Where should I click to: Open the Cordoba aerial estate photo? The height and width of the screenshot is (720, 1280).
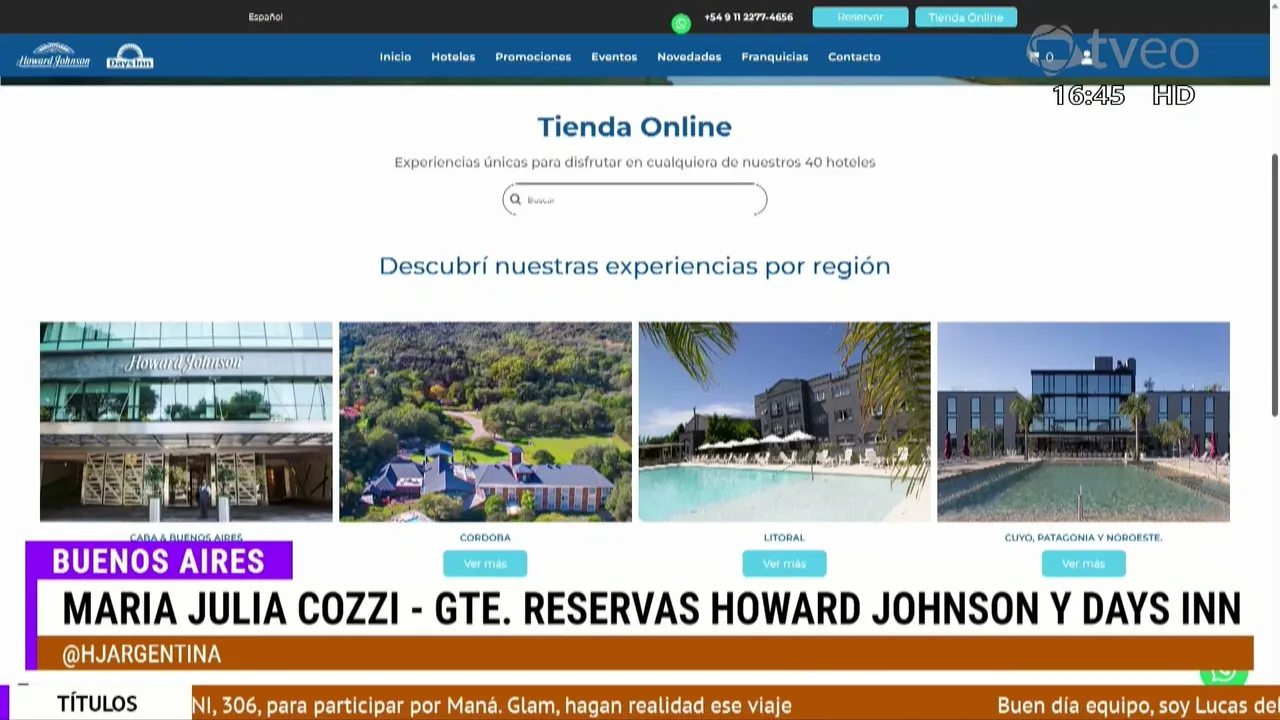point(485,421)
